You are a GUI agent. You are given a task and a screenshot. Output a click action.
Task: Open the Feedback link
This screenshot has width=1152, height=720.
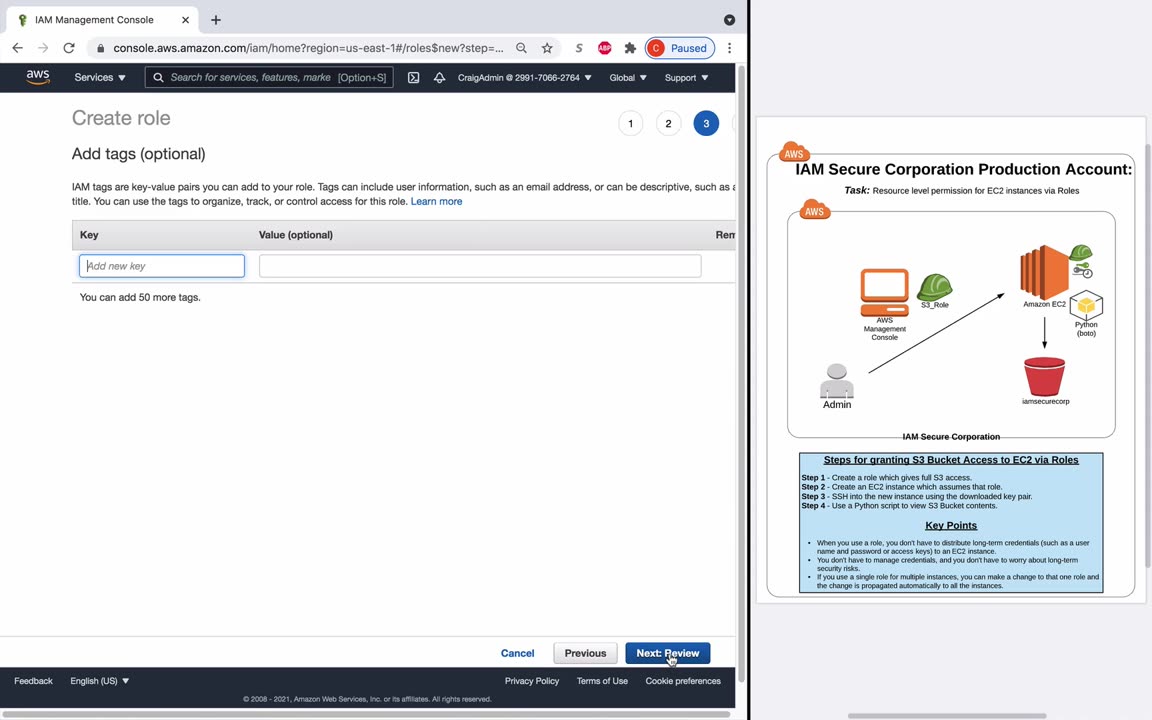pos(33,681)
